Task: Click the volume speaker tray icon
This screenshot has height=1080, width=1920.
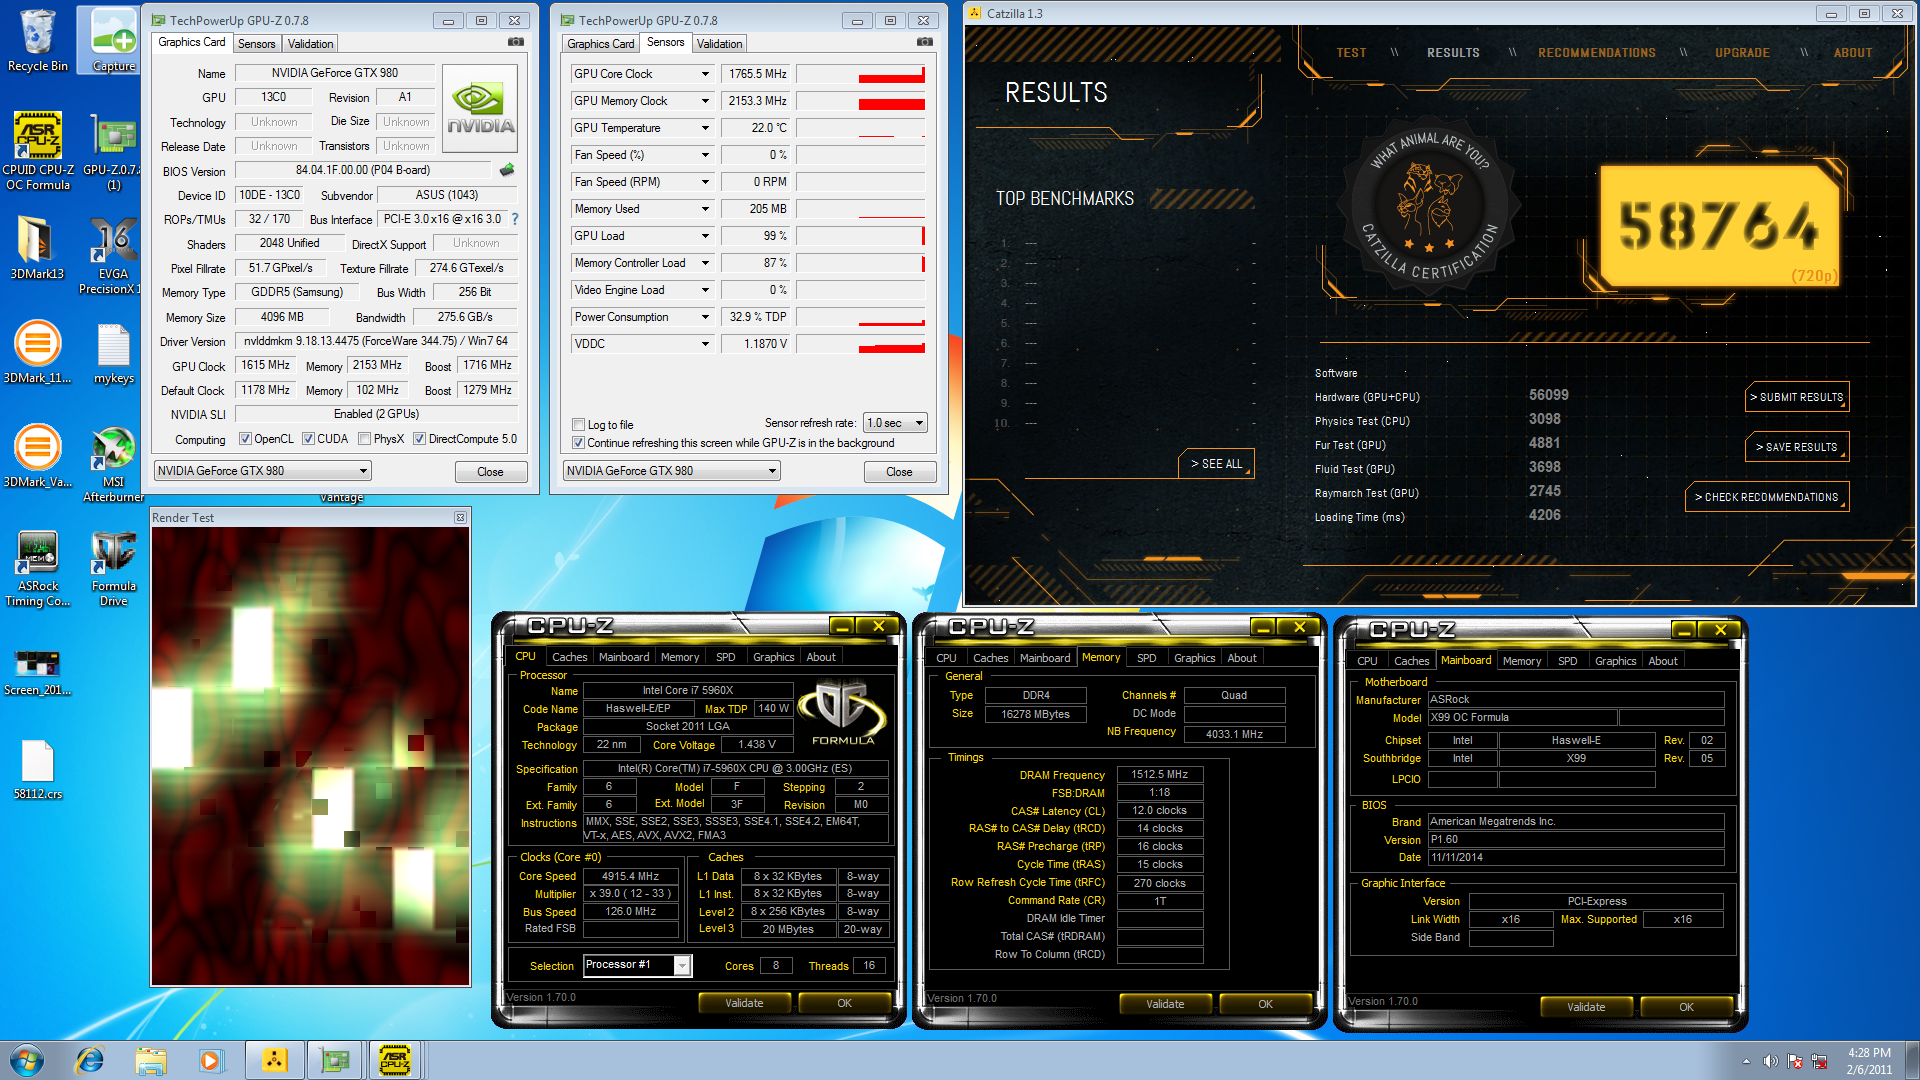Action: (1771, 1061)
